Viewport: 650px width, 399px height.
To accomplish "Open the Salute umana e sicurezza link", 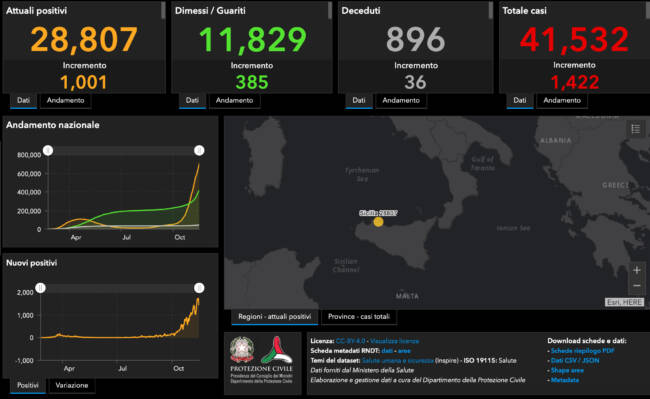I will (x=398, y=360).
